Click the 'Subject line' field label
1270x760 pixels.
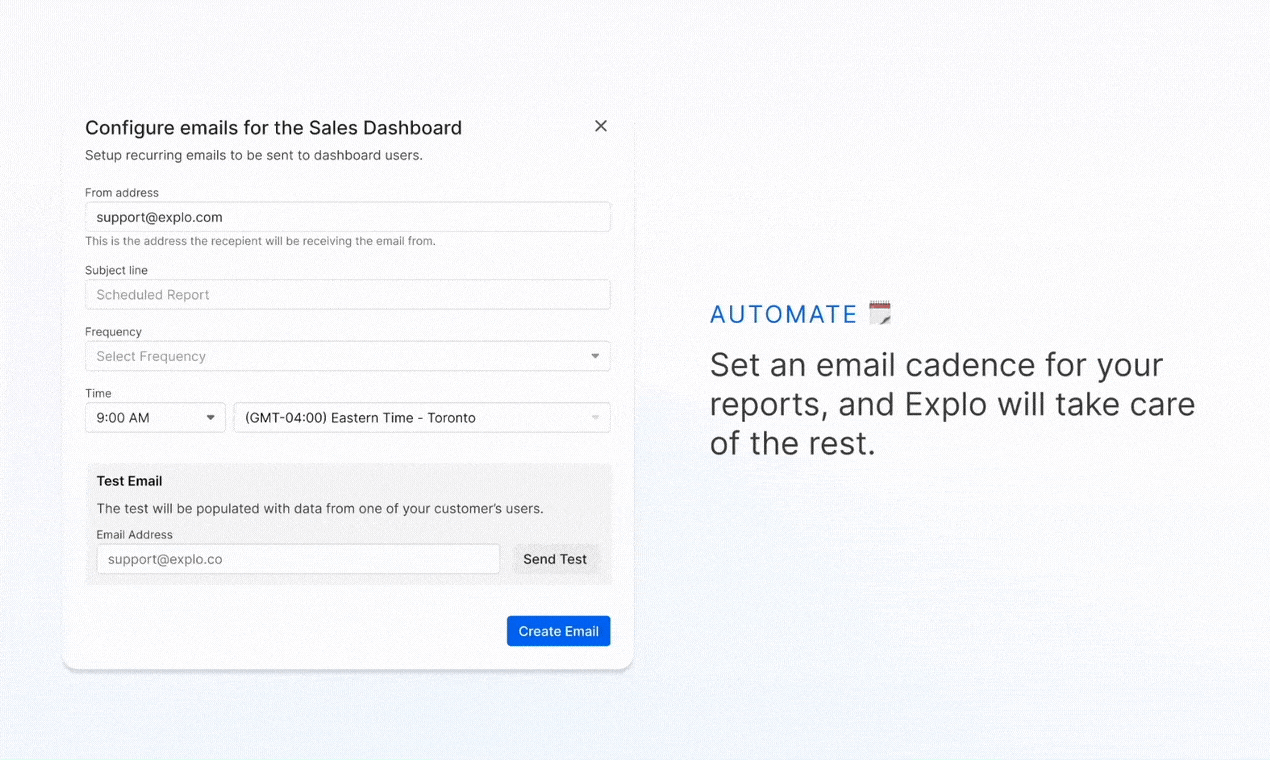coord(116,270)
